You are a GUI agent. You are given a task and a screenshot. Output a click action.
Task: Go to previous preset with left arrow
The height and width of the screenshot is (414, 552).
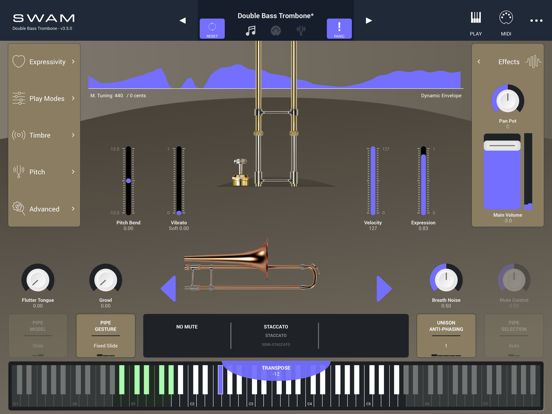coord(182,20)
